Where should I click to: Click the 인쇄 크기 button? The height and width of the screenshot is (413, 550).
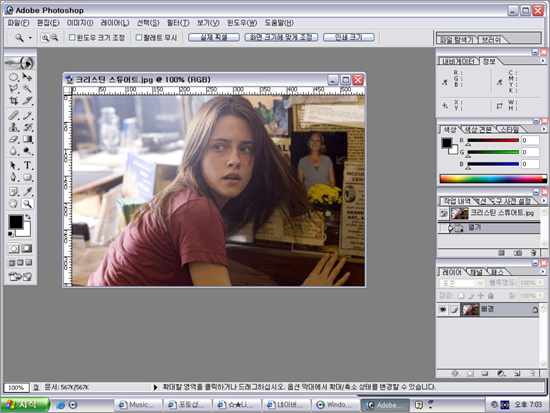click(x=349, y=37)
